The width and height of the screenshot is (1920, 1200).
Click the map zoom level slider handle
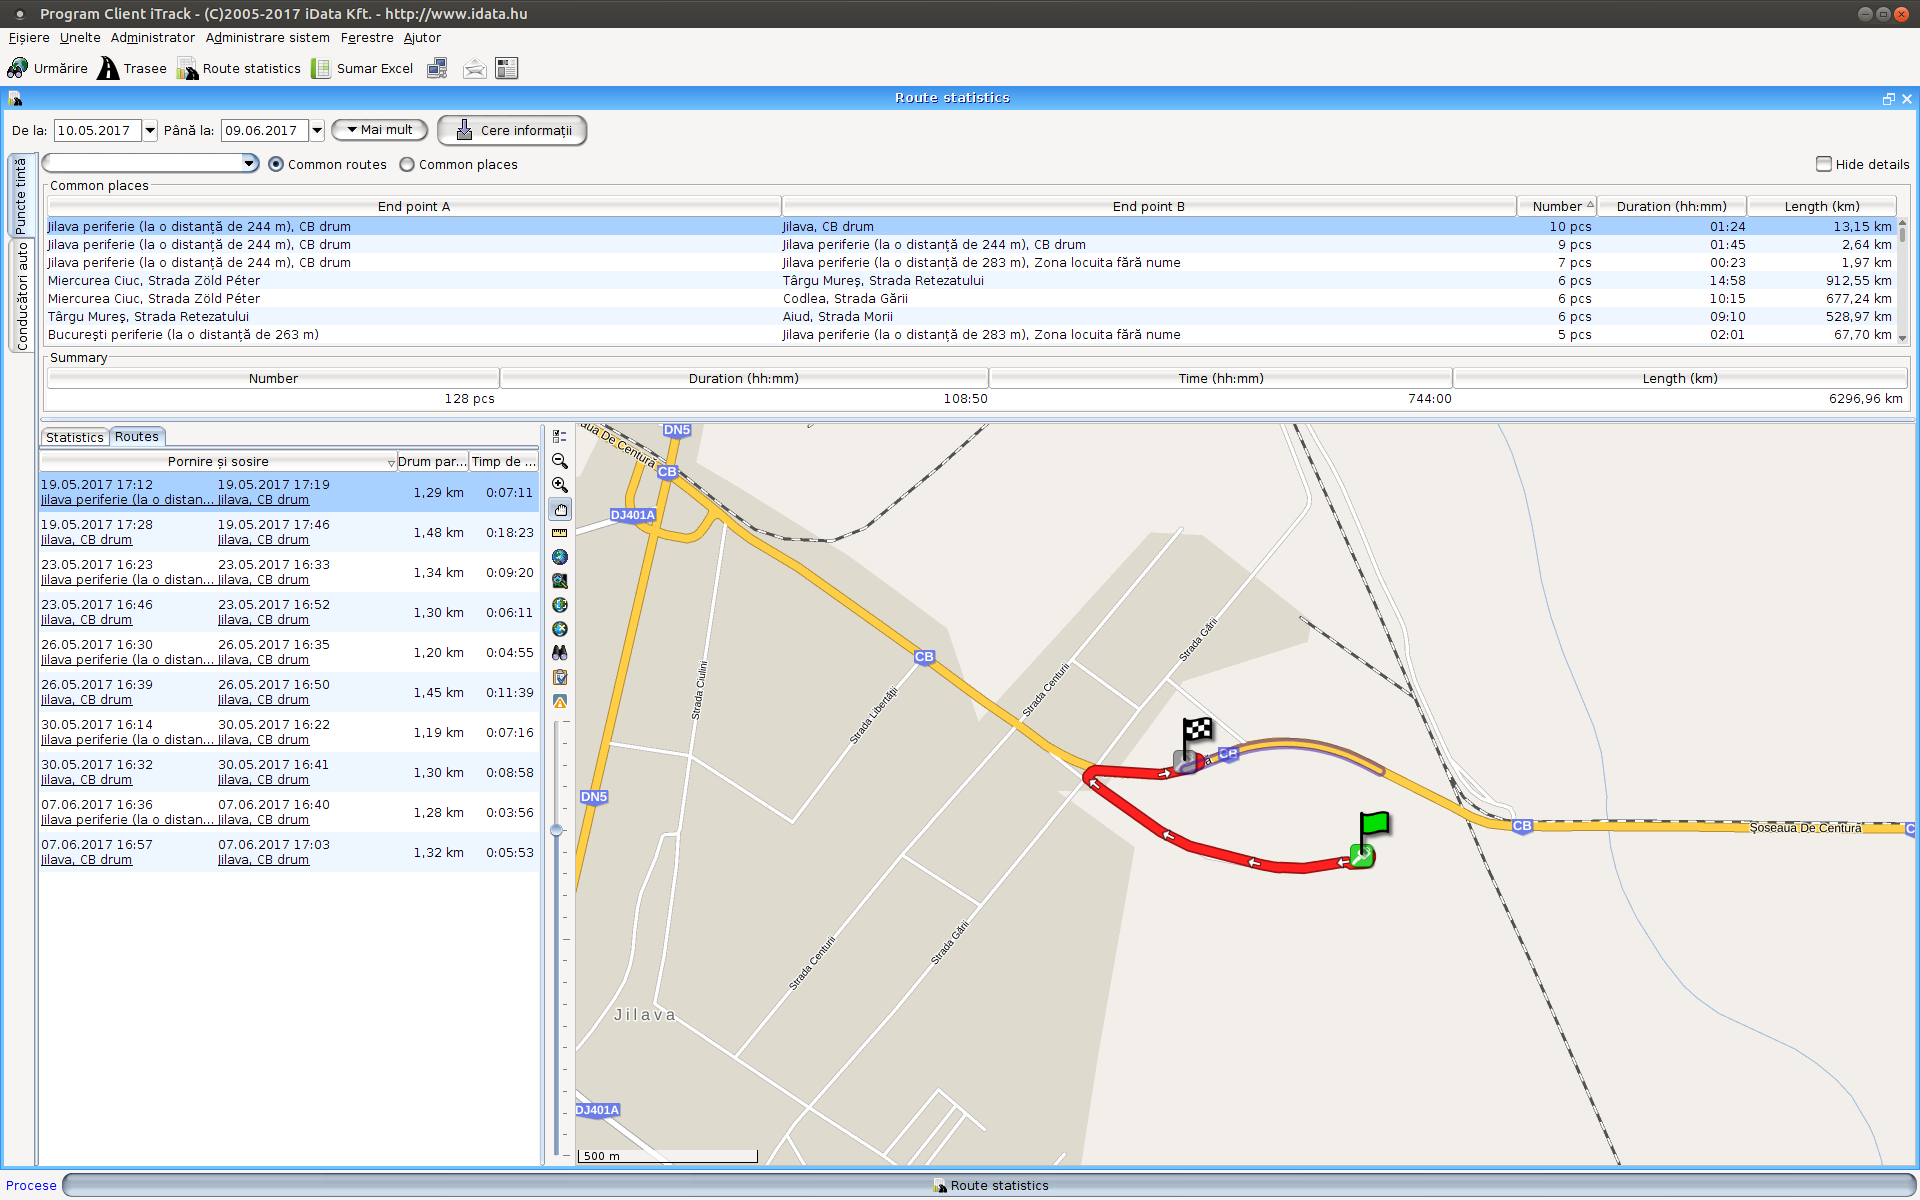coord(557,830)
